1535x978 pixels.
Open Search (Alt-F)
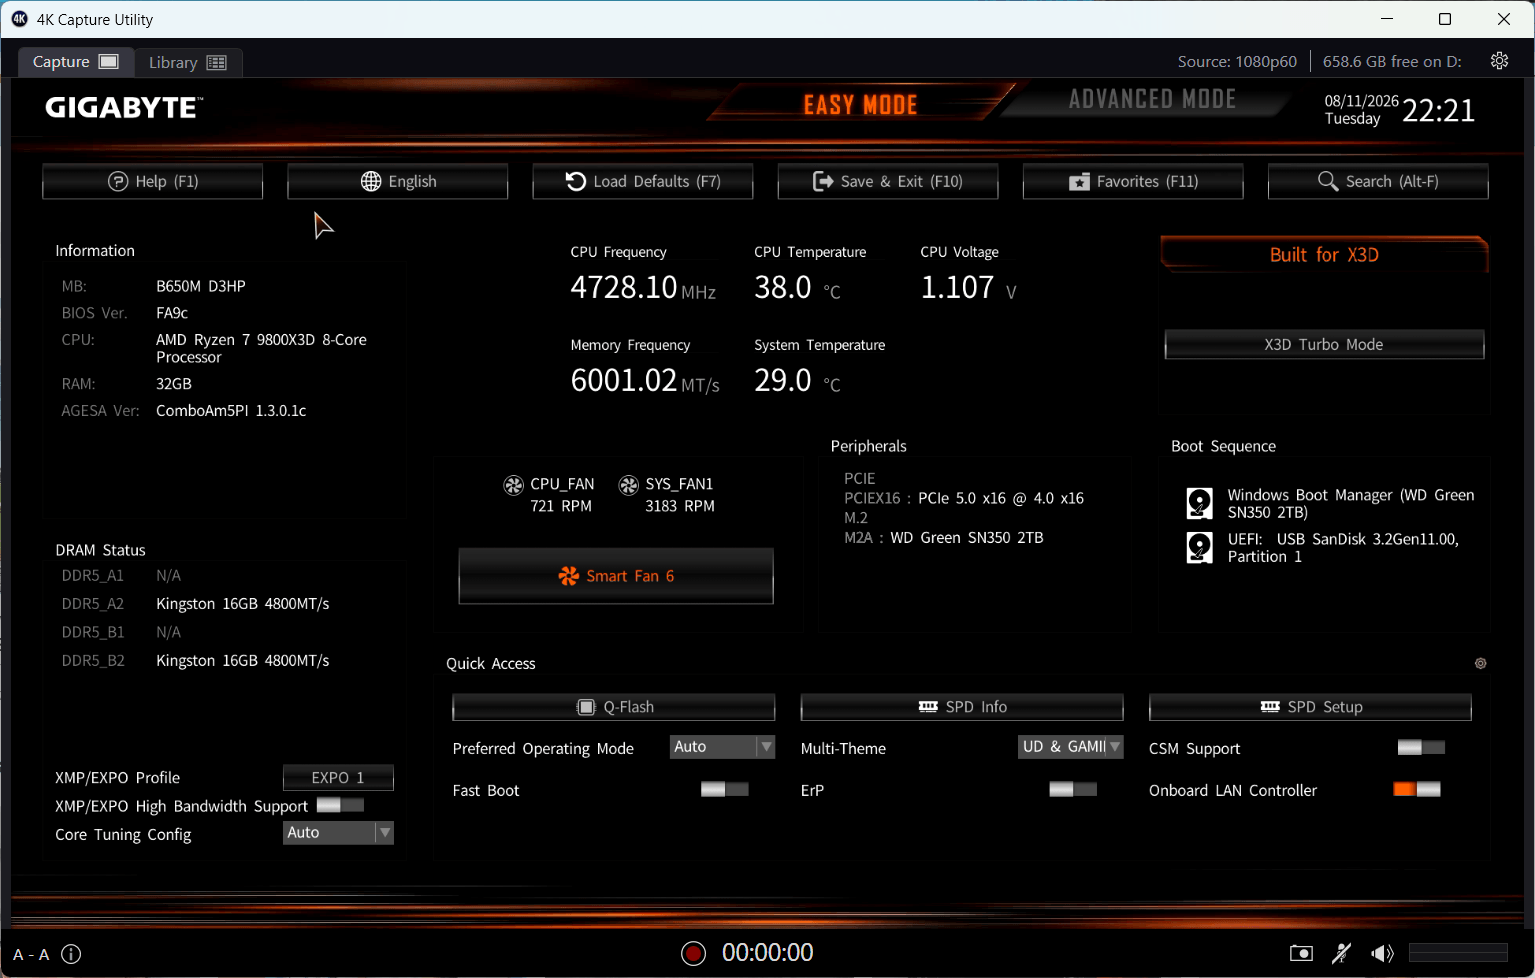point(1378,181)
